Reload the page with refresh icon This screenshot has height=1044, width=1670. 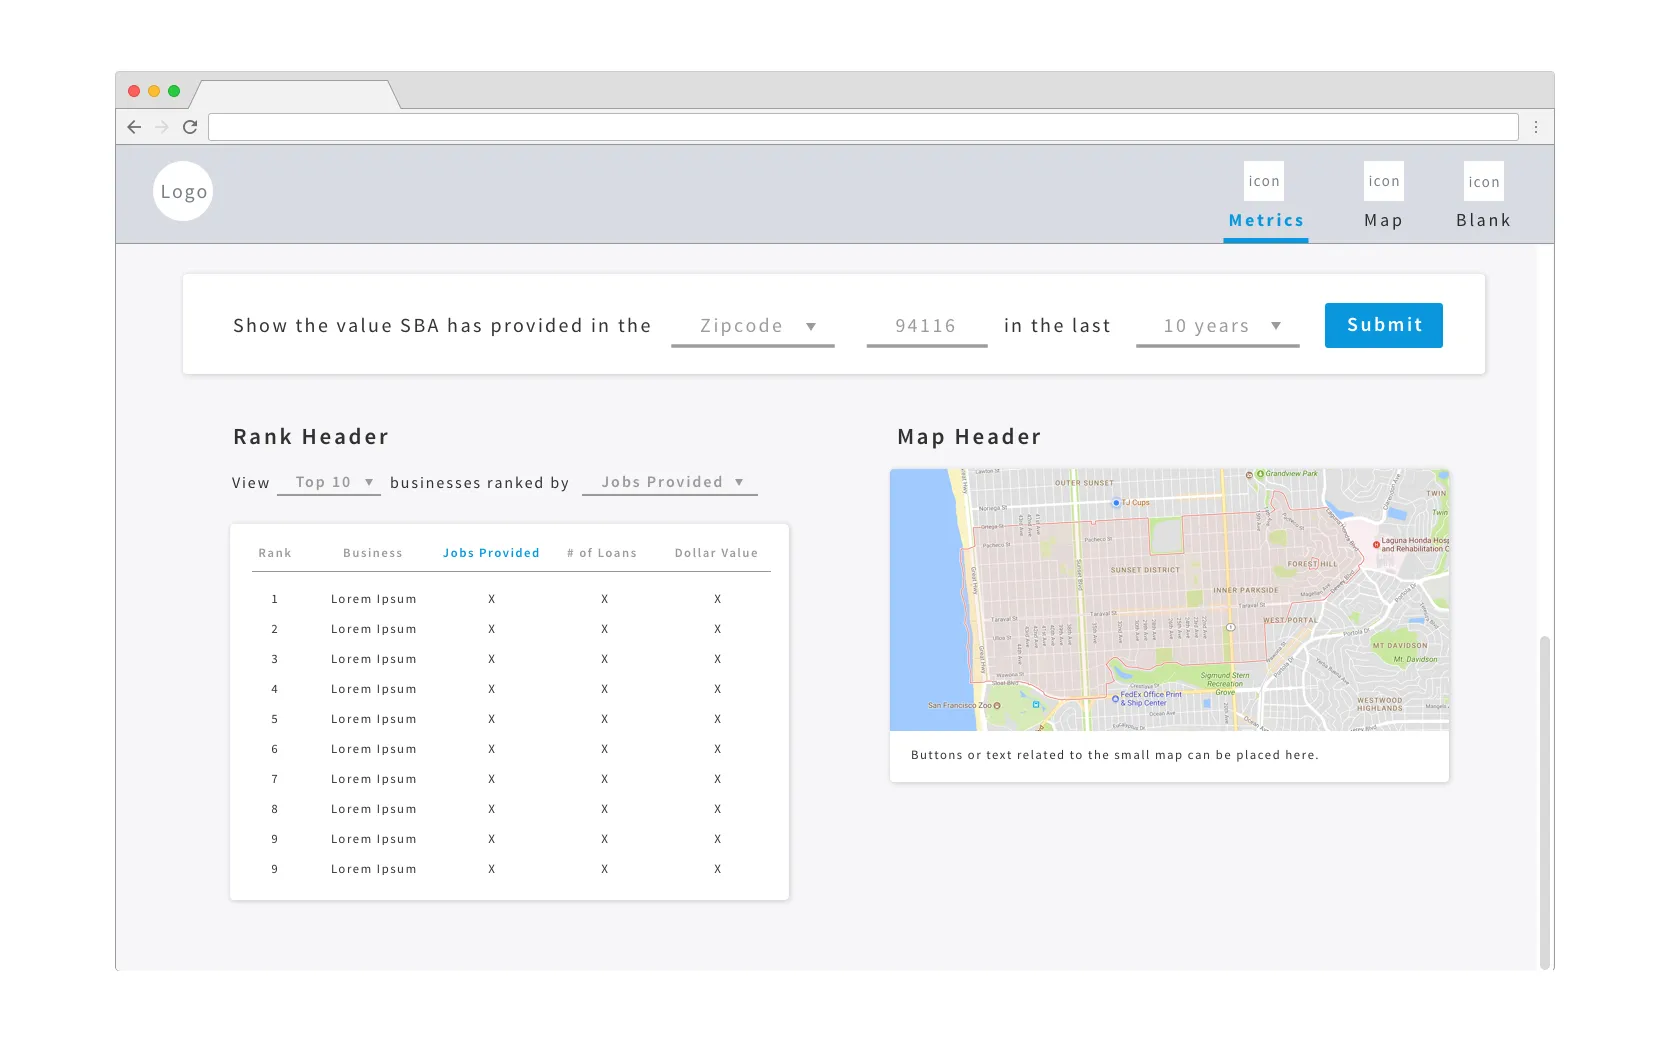pos(190,127)
